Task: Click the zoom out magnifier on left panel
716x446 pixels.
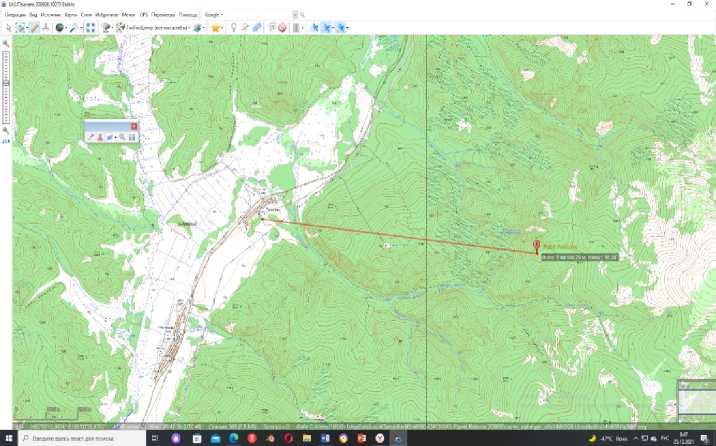Action: (6, 131)
